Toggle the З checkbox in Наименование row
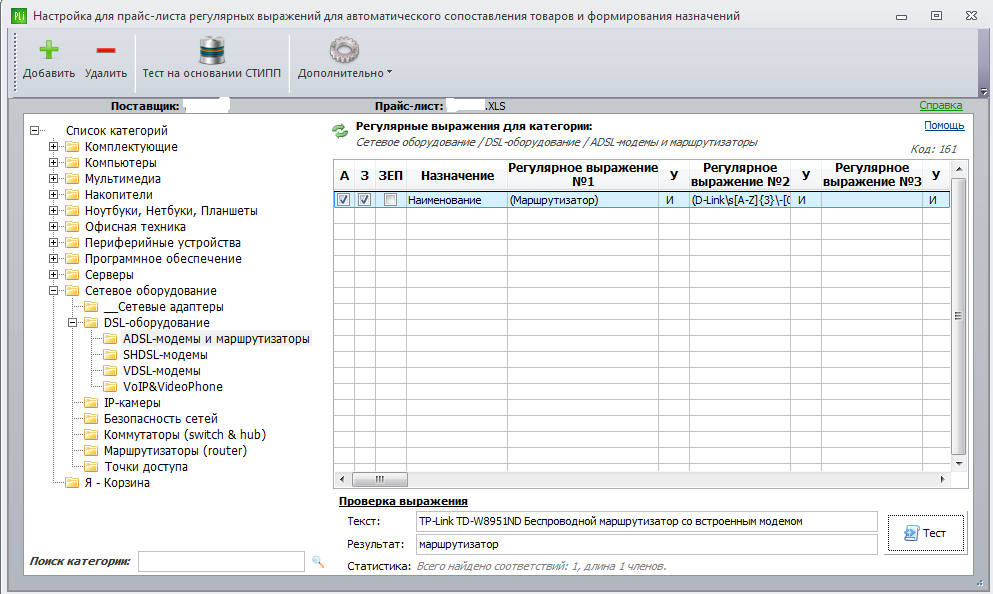This screenshot has height=594, width=993. 364,200
